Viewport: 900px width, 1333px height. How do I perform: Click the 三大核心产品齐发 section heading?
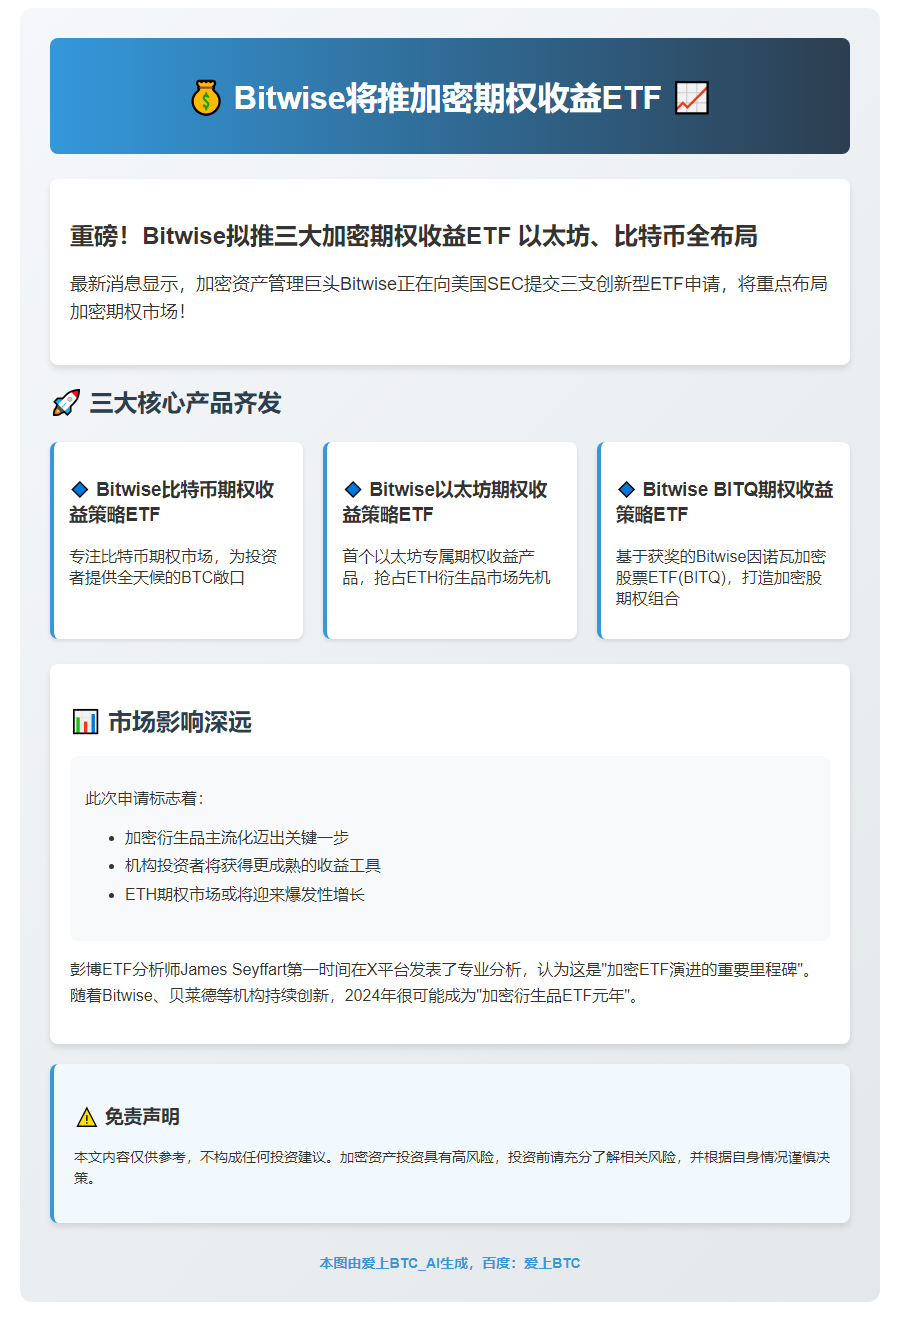[x=187, y=402]
